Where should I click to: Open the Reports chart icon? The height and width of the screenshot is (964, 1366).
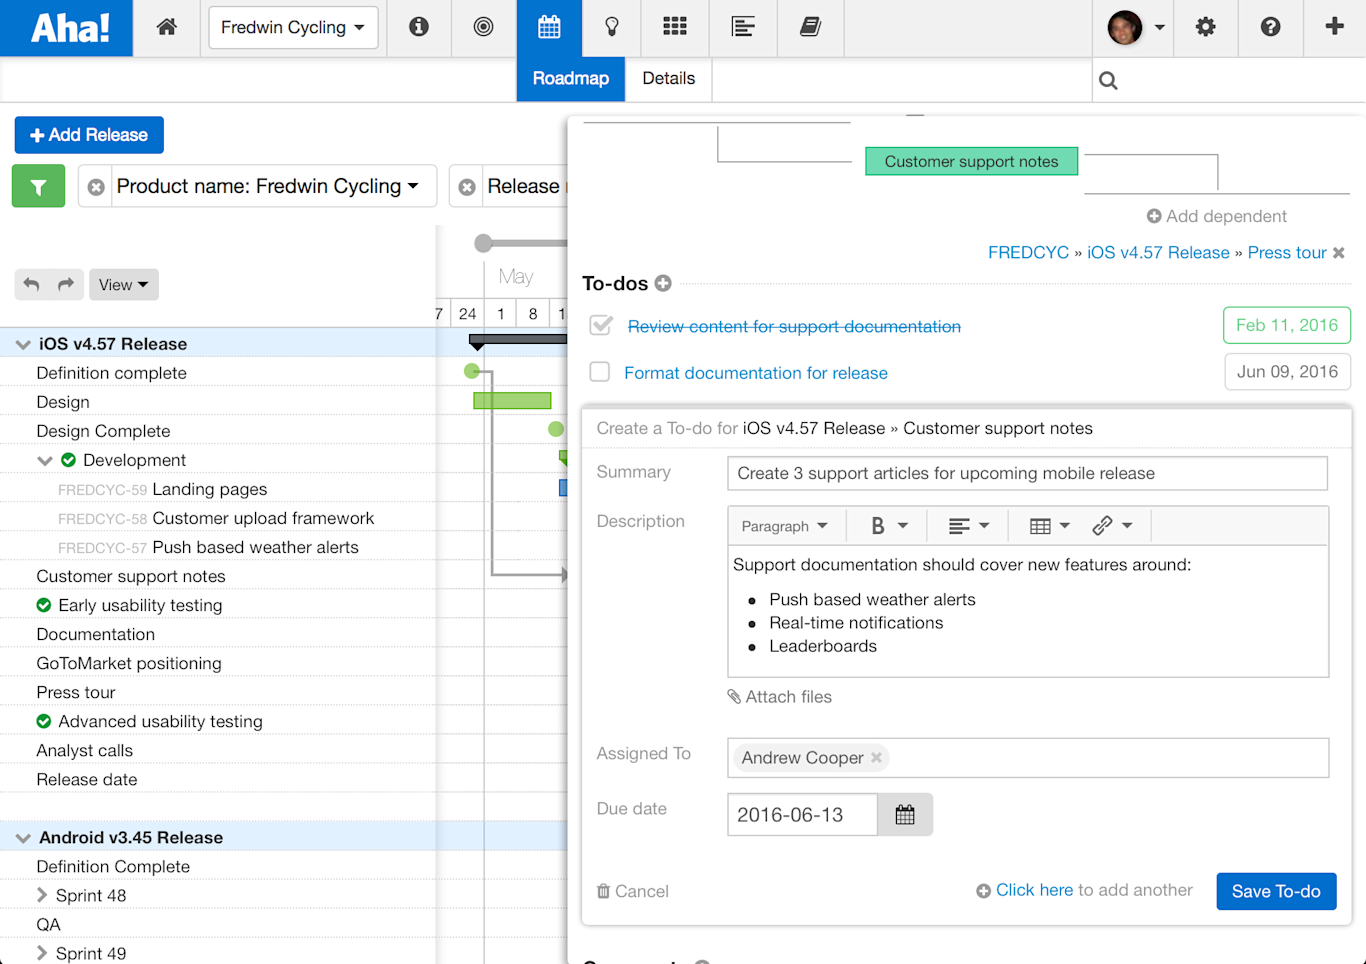(x=743, y=28)
